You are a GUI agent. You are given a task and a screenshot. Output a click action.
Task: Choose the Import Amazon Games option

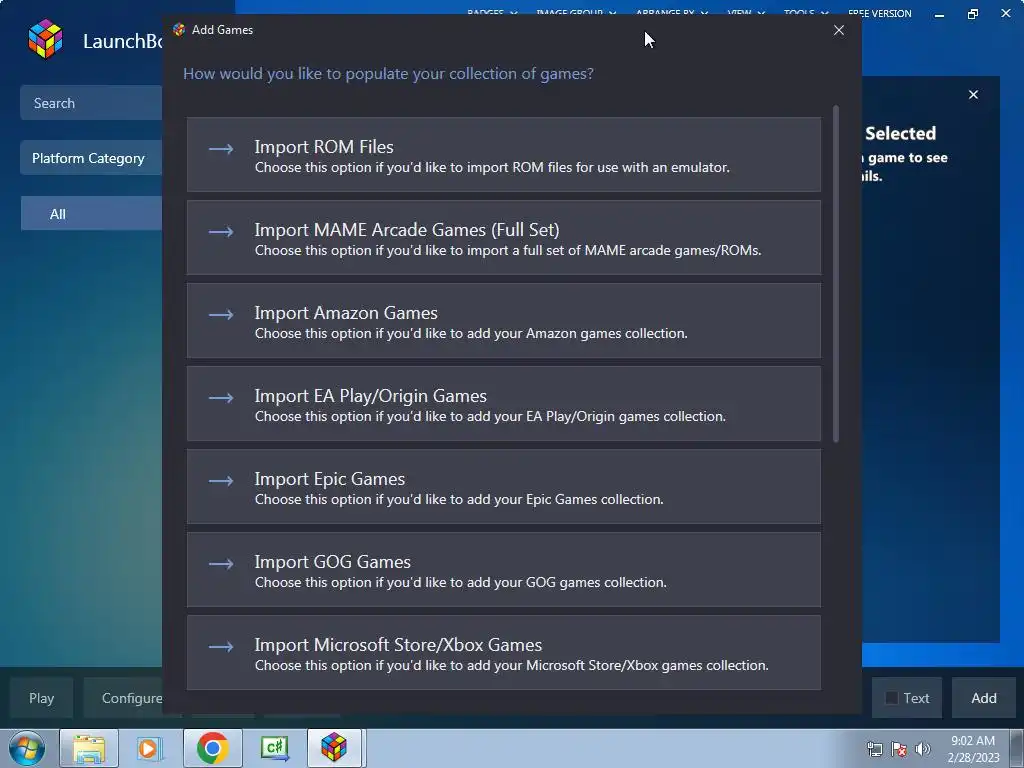504,321
